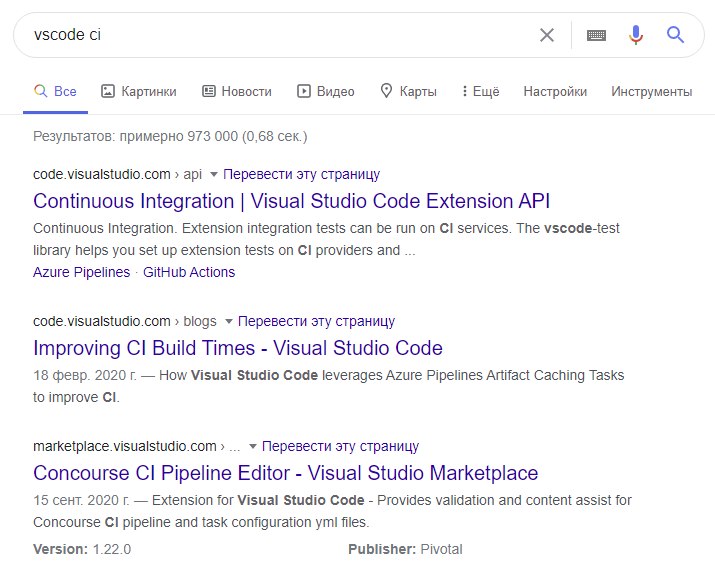
Task: Follow the GitHub Actions sitelink
Action: (189, 272)
